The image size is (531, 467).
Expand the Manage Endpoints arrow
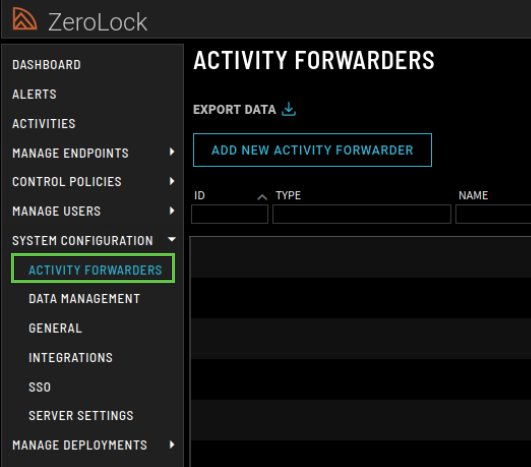(172, 152)
